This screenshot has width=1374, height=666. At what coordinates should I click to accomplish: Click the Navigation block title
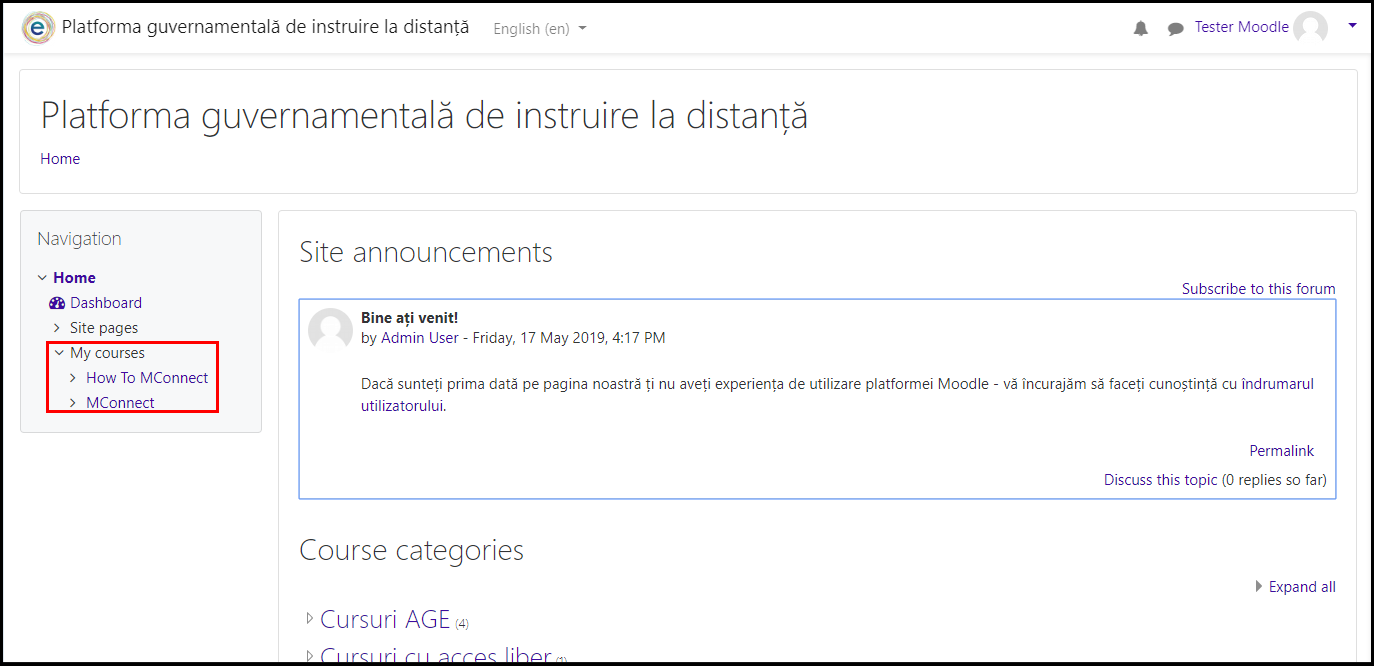(x=79, y=239)
